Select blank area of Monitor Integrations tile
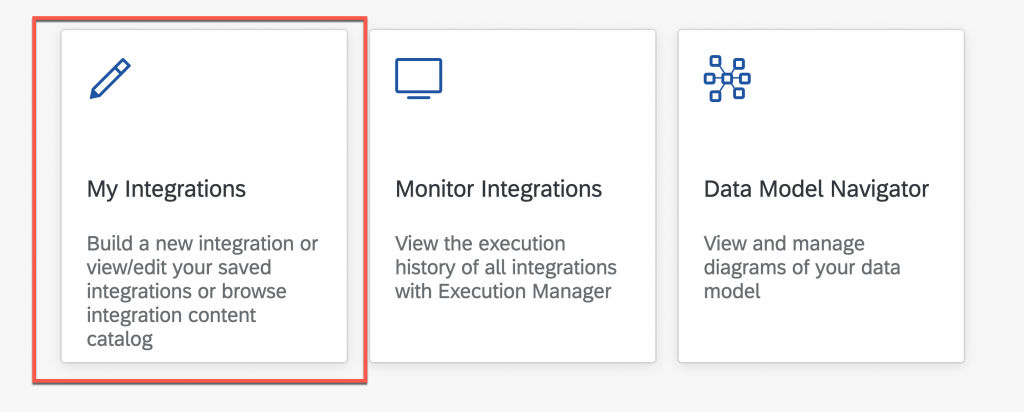 coord(513,333)
